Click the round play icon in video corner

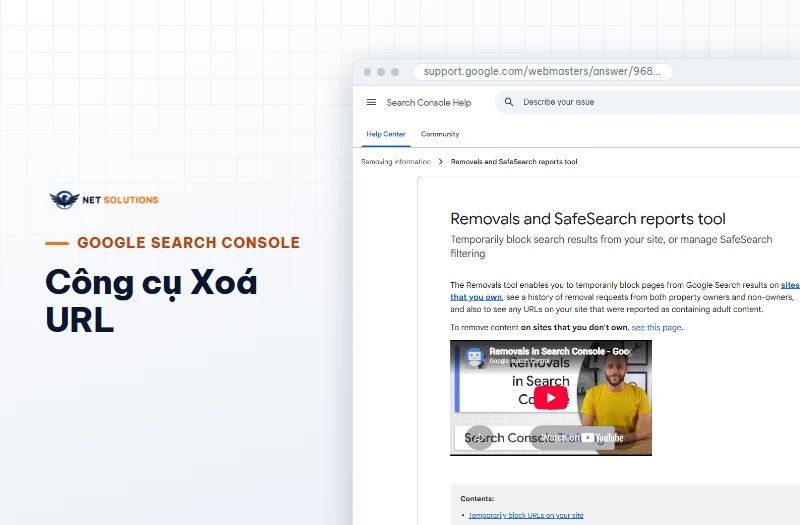[480, 438]
